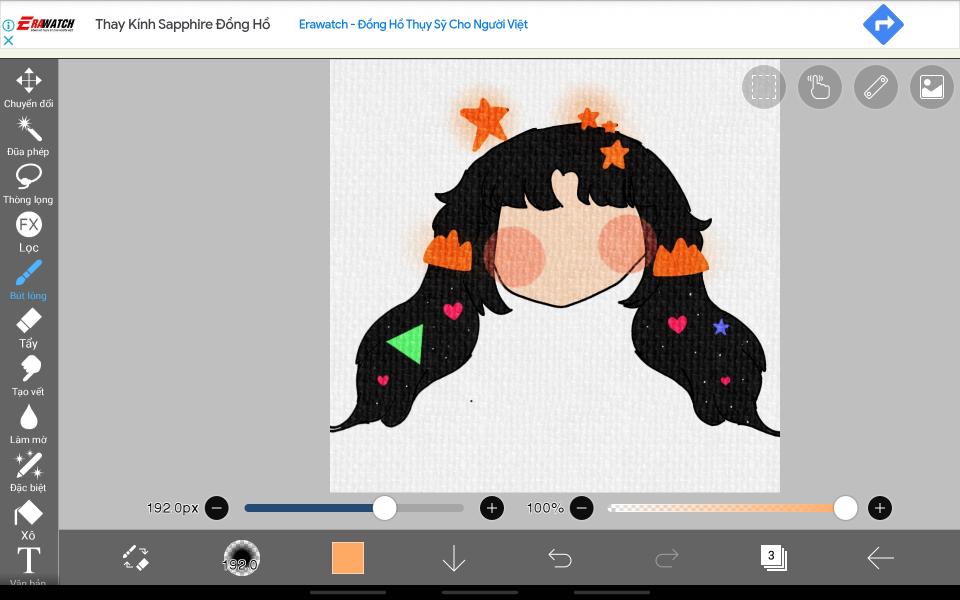
Task: Increase brush thickness with plus button
Action: tap(492, 508)
